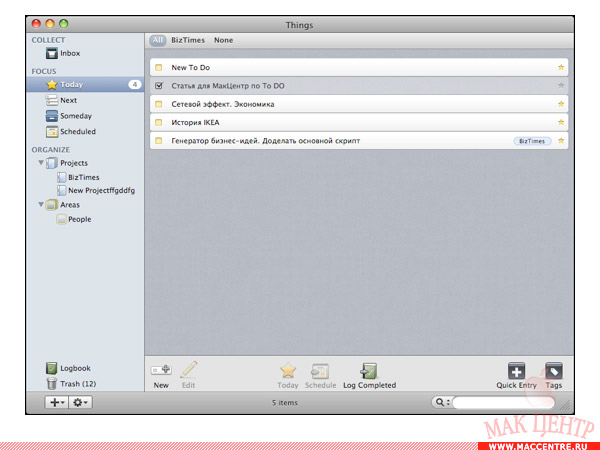The width and height of the screenshot is (600, 450).
Task: Select the Areas folder icon
Action: pyautogui.click(x=52, y=205)
